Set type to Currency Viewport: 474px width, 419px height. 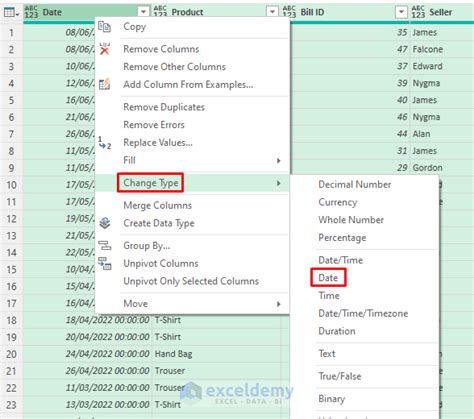coord(338,202)
